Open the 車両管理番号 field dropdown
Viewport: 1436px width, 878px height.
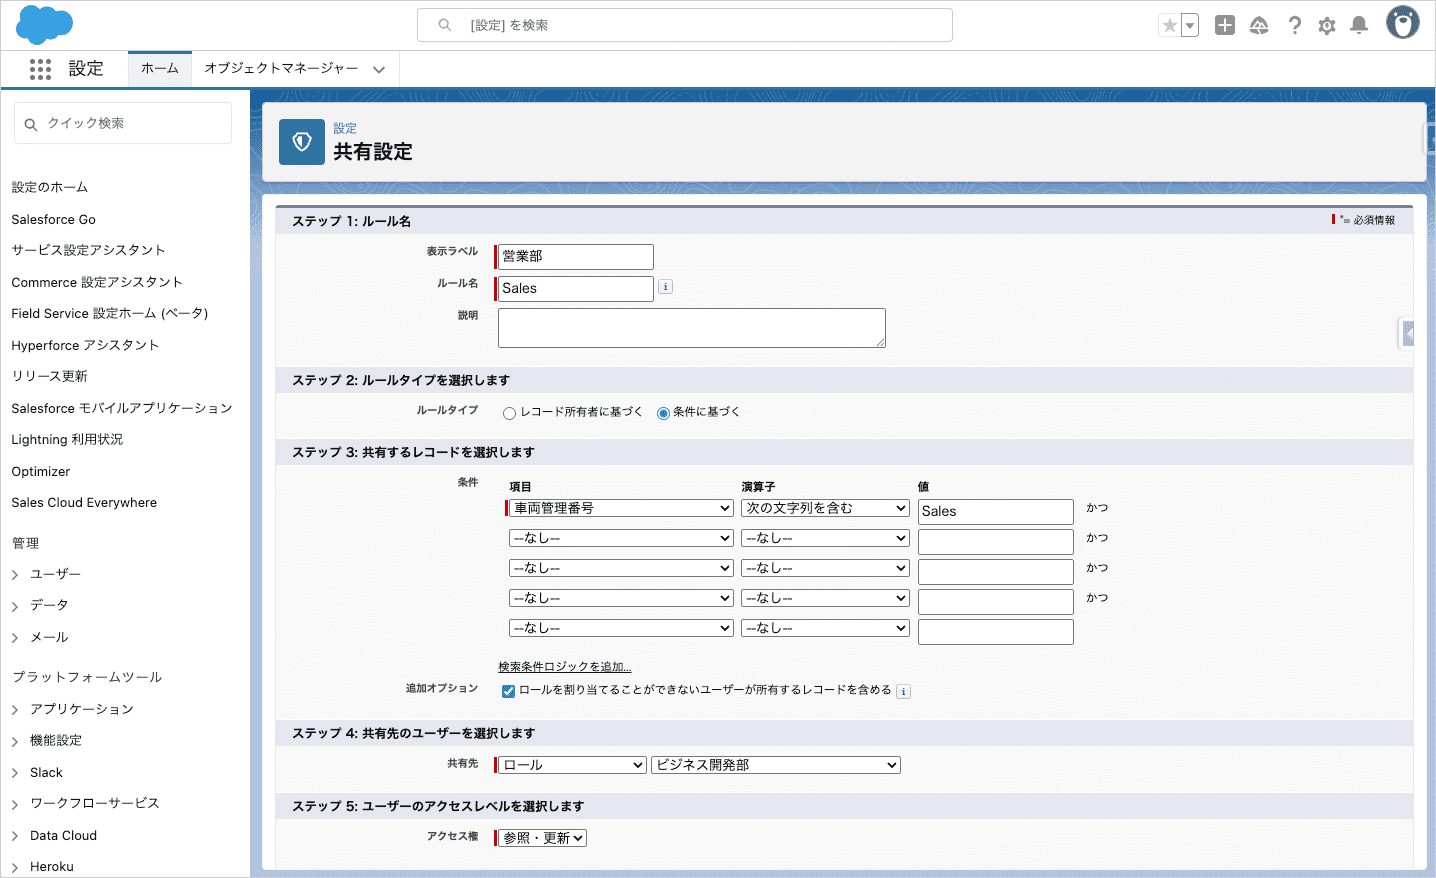coord(620,507)
